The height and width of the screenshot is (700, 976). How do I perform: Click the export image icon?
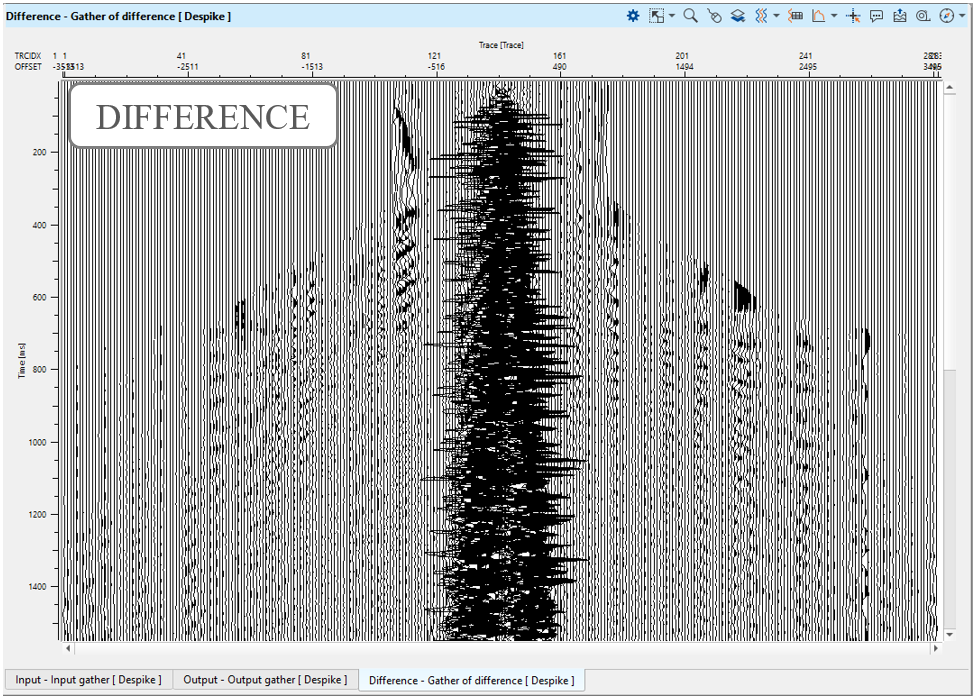(900, 16)
